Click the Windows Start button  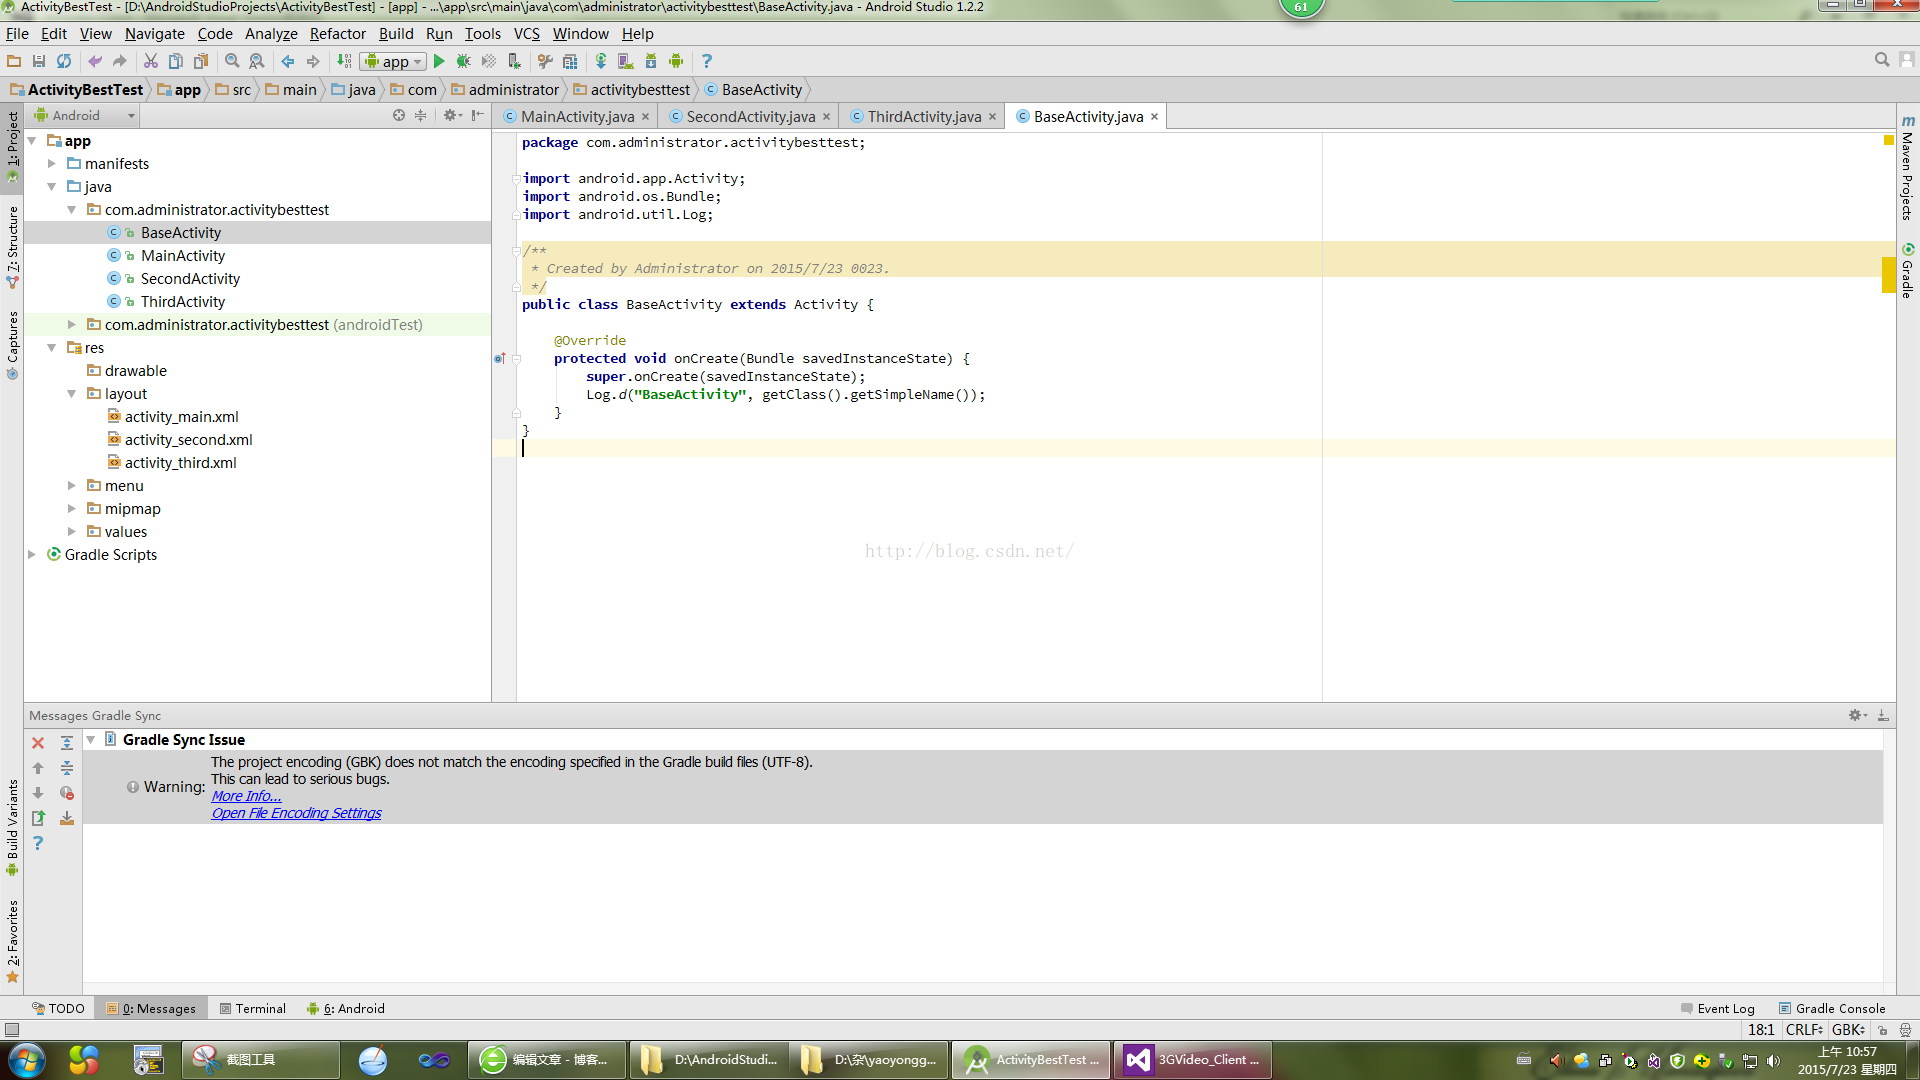[x=26, y=1060]
